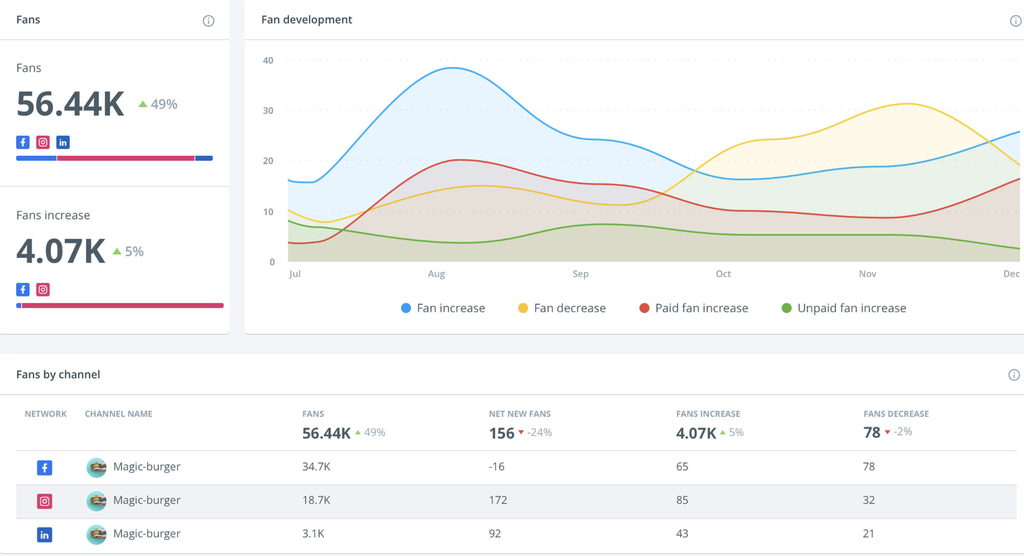Click the Facebook icon under Fans total
The width and height of the screenshot is (1024, 556).
tap(23, 143)
